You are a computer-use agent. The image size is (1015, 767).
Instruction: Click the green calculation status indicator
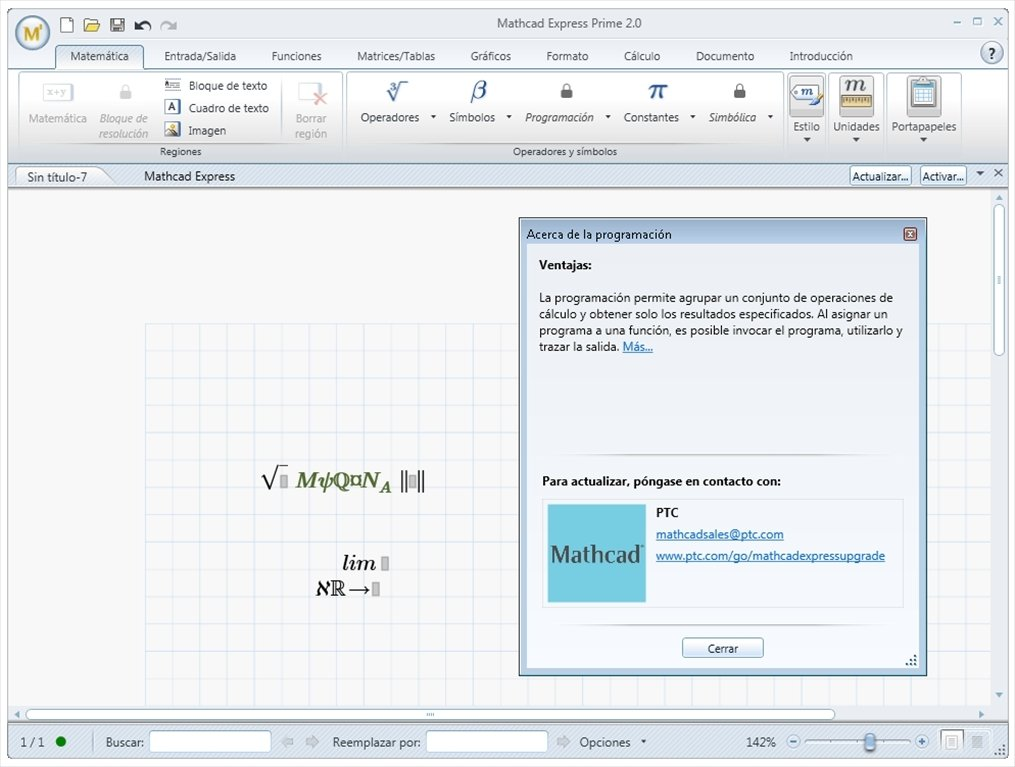pos(61,742)
